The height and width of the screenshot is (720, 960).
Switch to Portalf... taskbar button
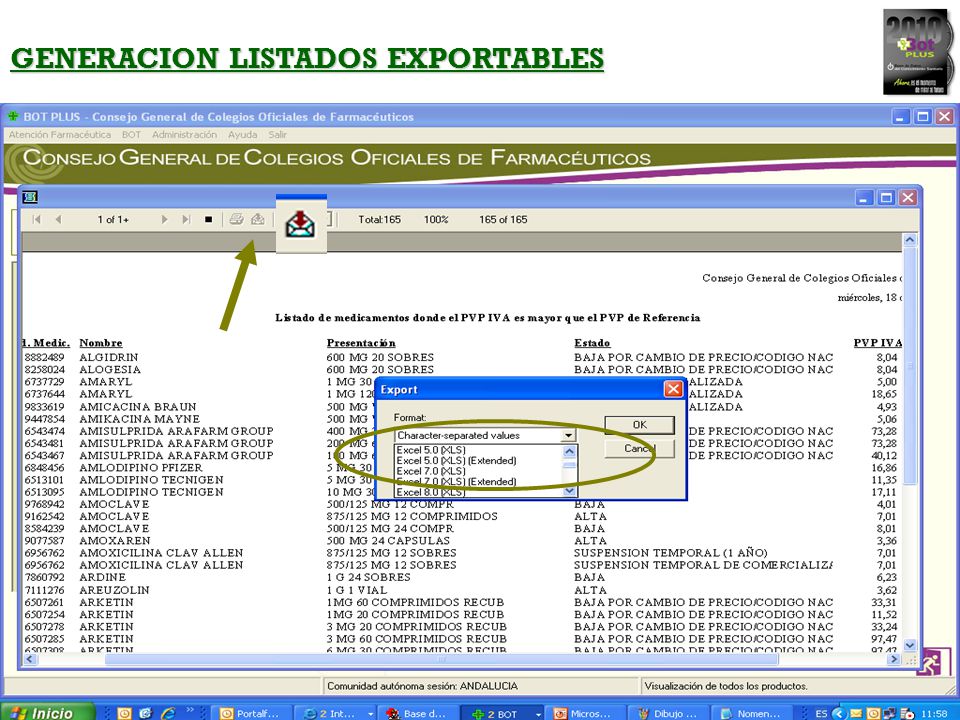251,713
